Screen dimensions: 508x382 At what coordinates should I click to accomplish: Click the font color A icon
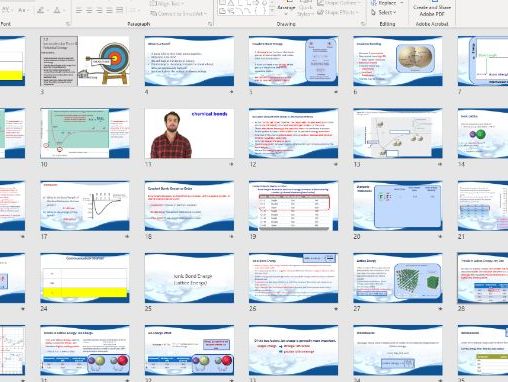pyautogui.click(x=57, y=10)
